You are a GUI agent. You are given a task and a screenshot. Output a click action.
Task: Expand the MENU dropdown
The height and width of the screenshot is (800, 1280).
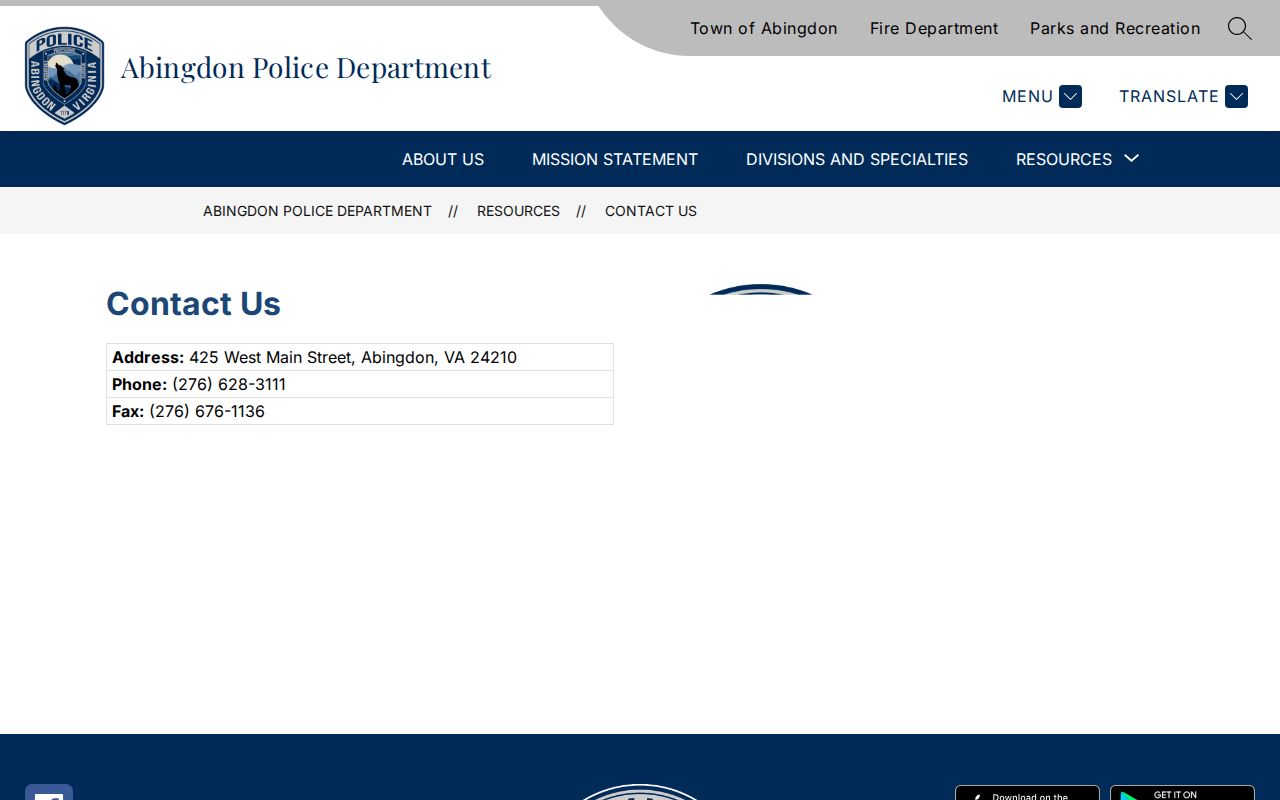coord(1041,96)
